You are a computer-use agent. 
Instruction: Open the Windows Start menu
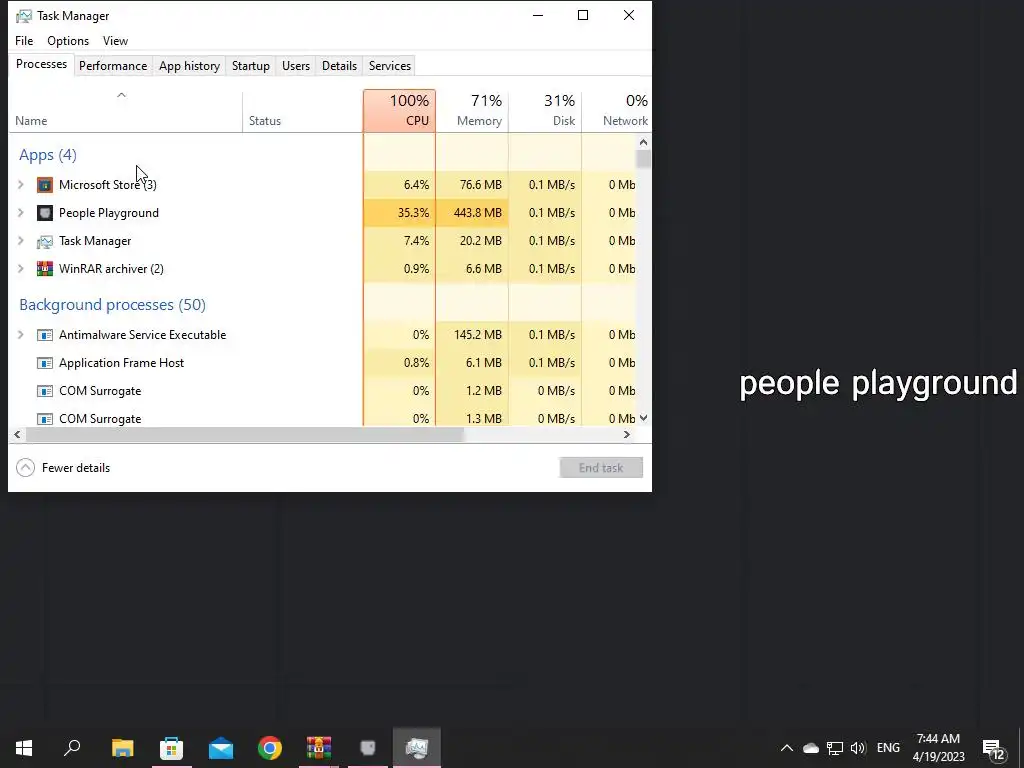(24, 747)
